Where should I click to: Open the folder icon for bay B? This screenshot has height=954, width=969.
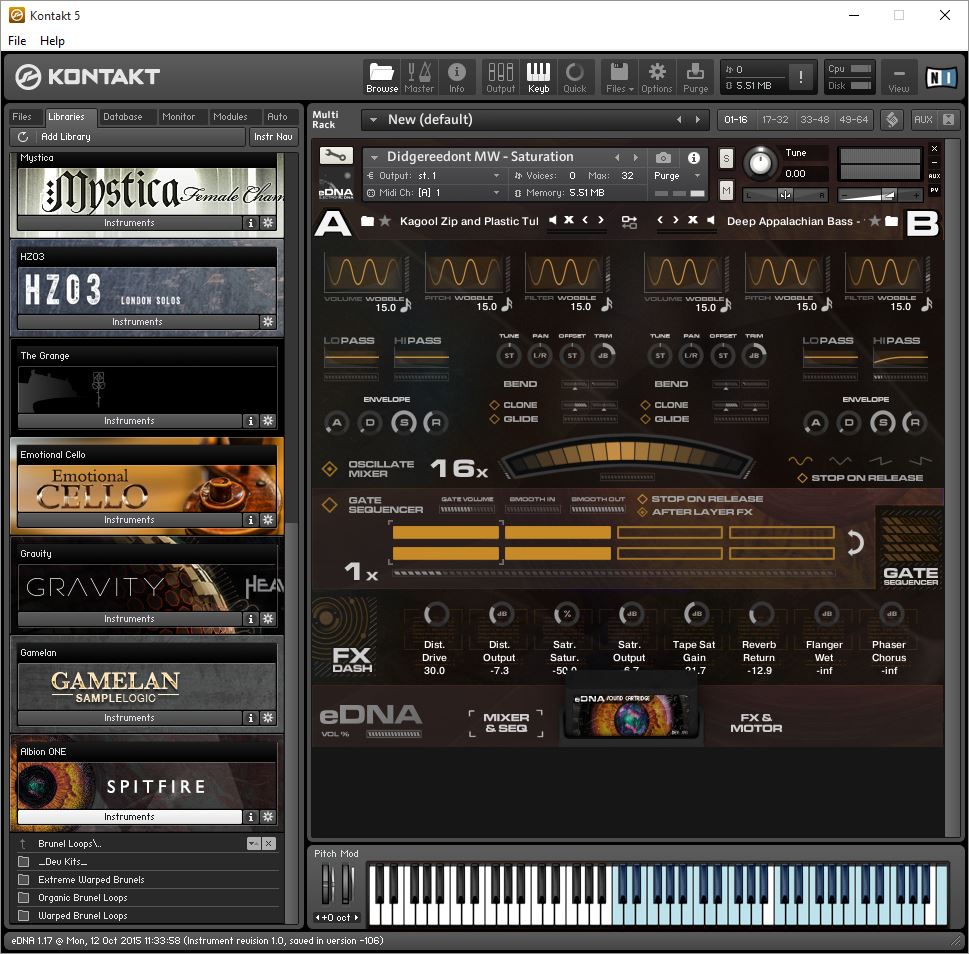point(891,221)
